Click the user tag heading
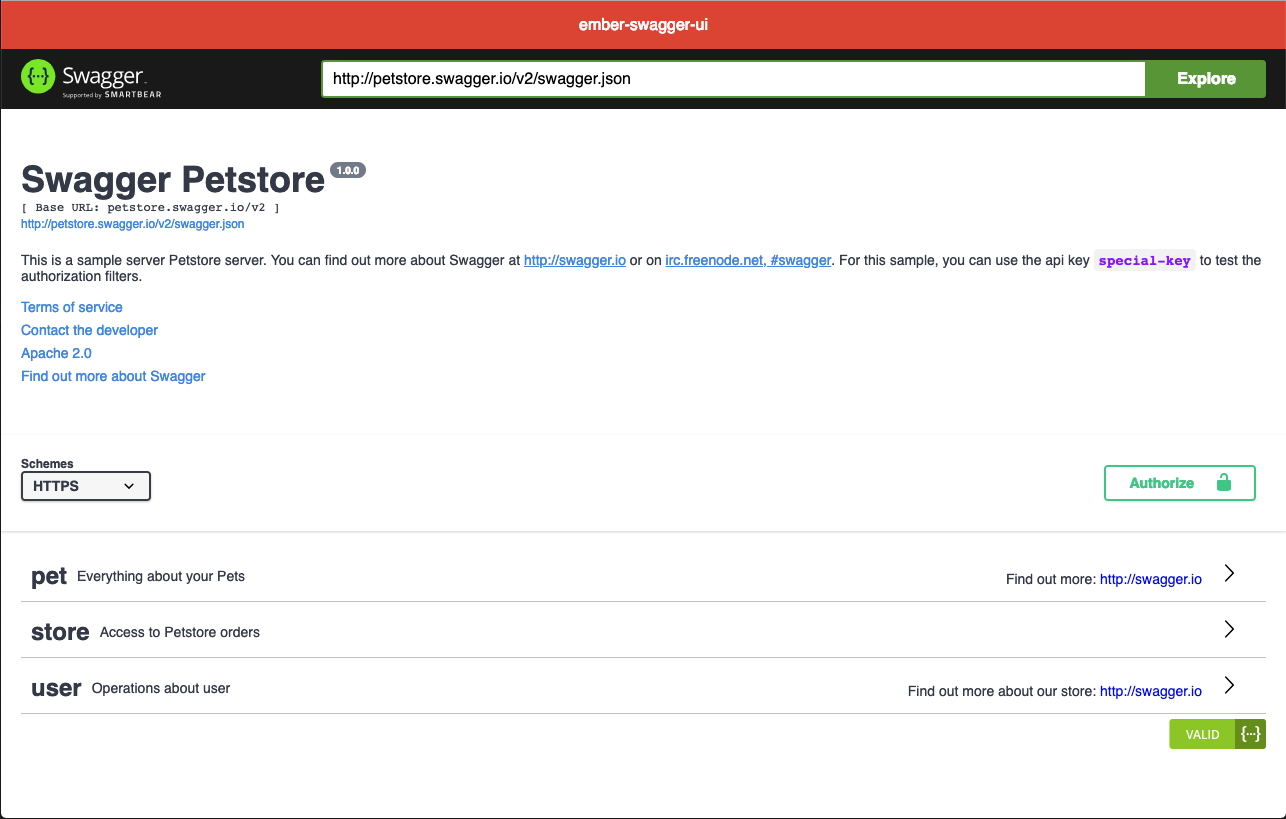This screenshot has height=819, width=1286. [x=56, y=688]
